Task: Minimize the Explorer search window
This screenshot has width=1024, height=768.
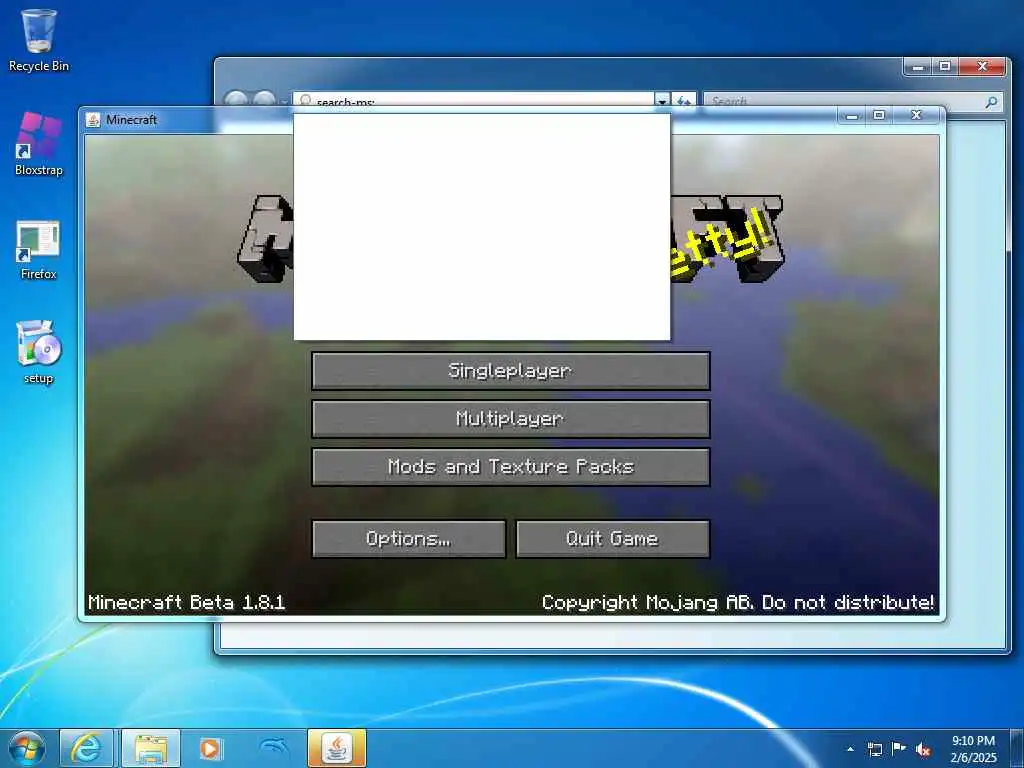Action: [918, 67]
